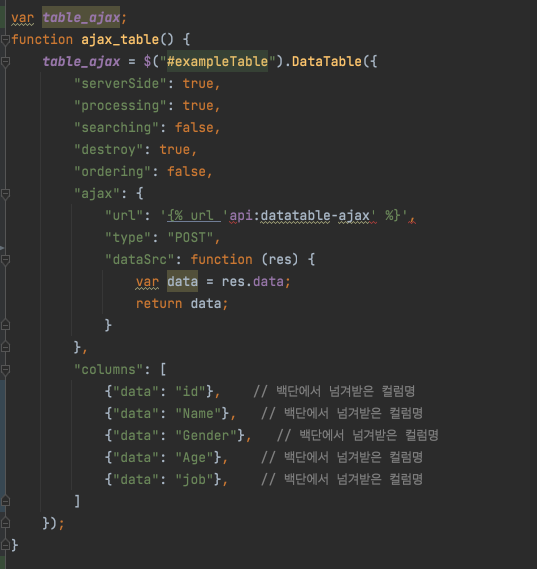Click false value on the ordering line
This screenshot has height=569, width=537.
point(186,171)
